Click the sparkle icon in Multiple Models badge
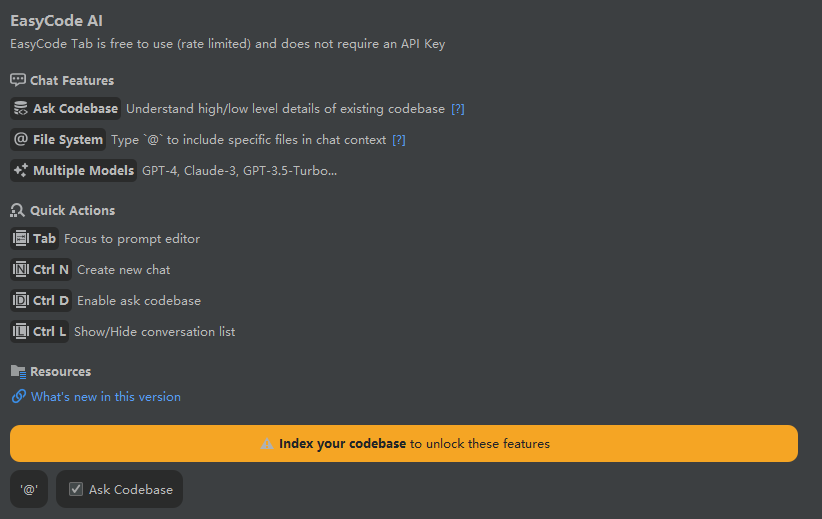 (x=21, y=170)
